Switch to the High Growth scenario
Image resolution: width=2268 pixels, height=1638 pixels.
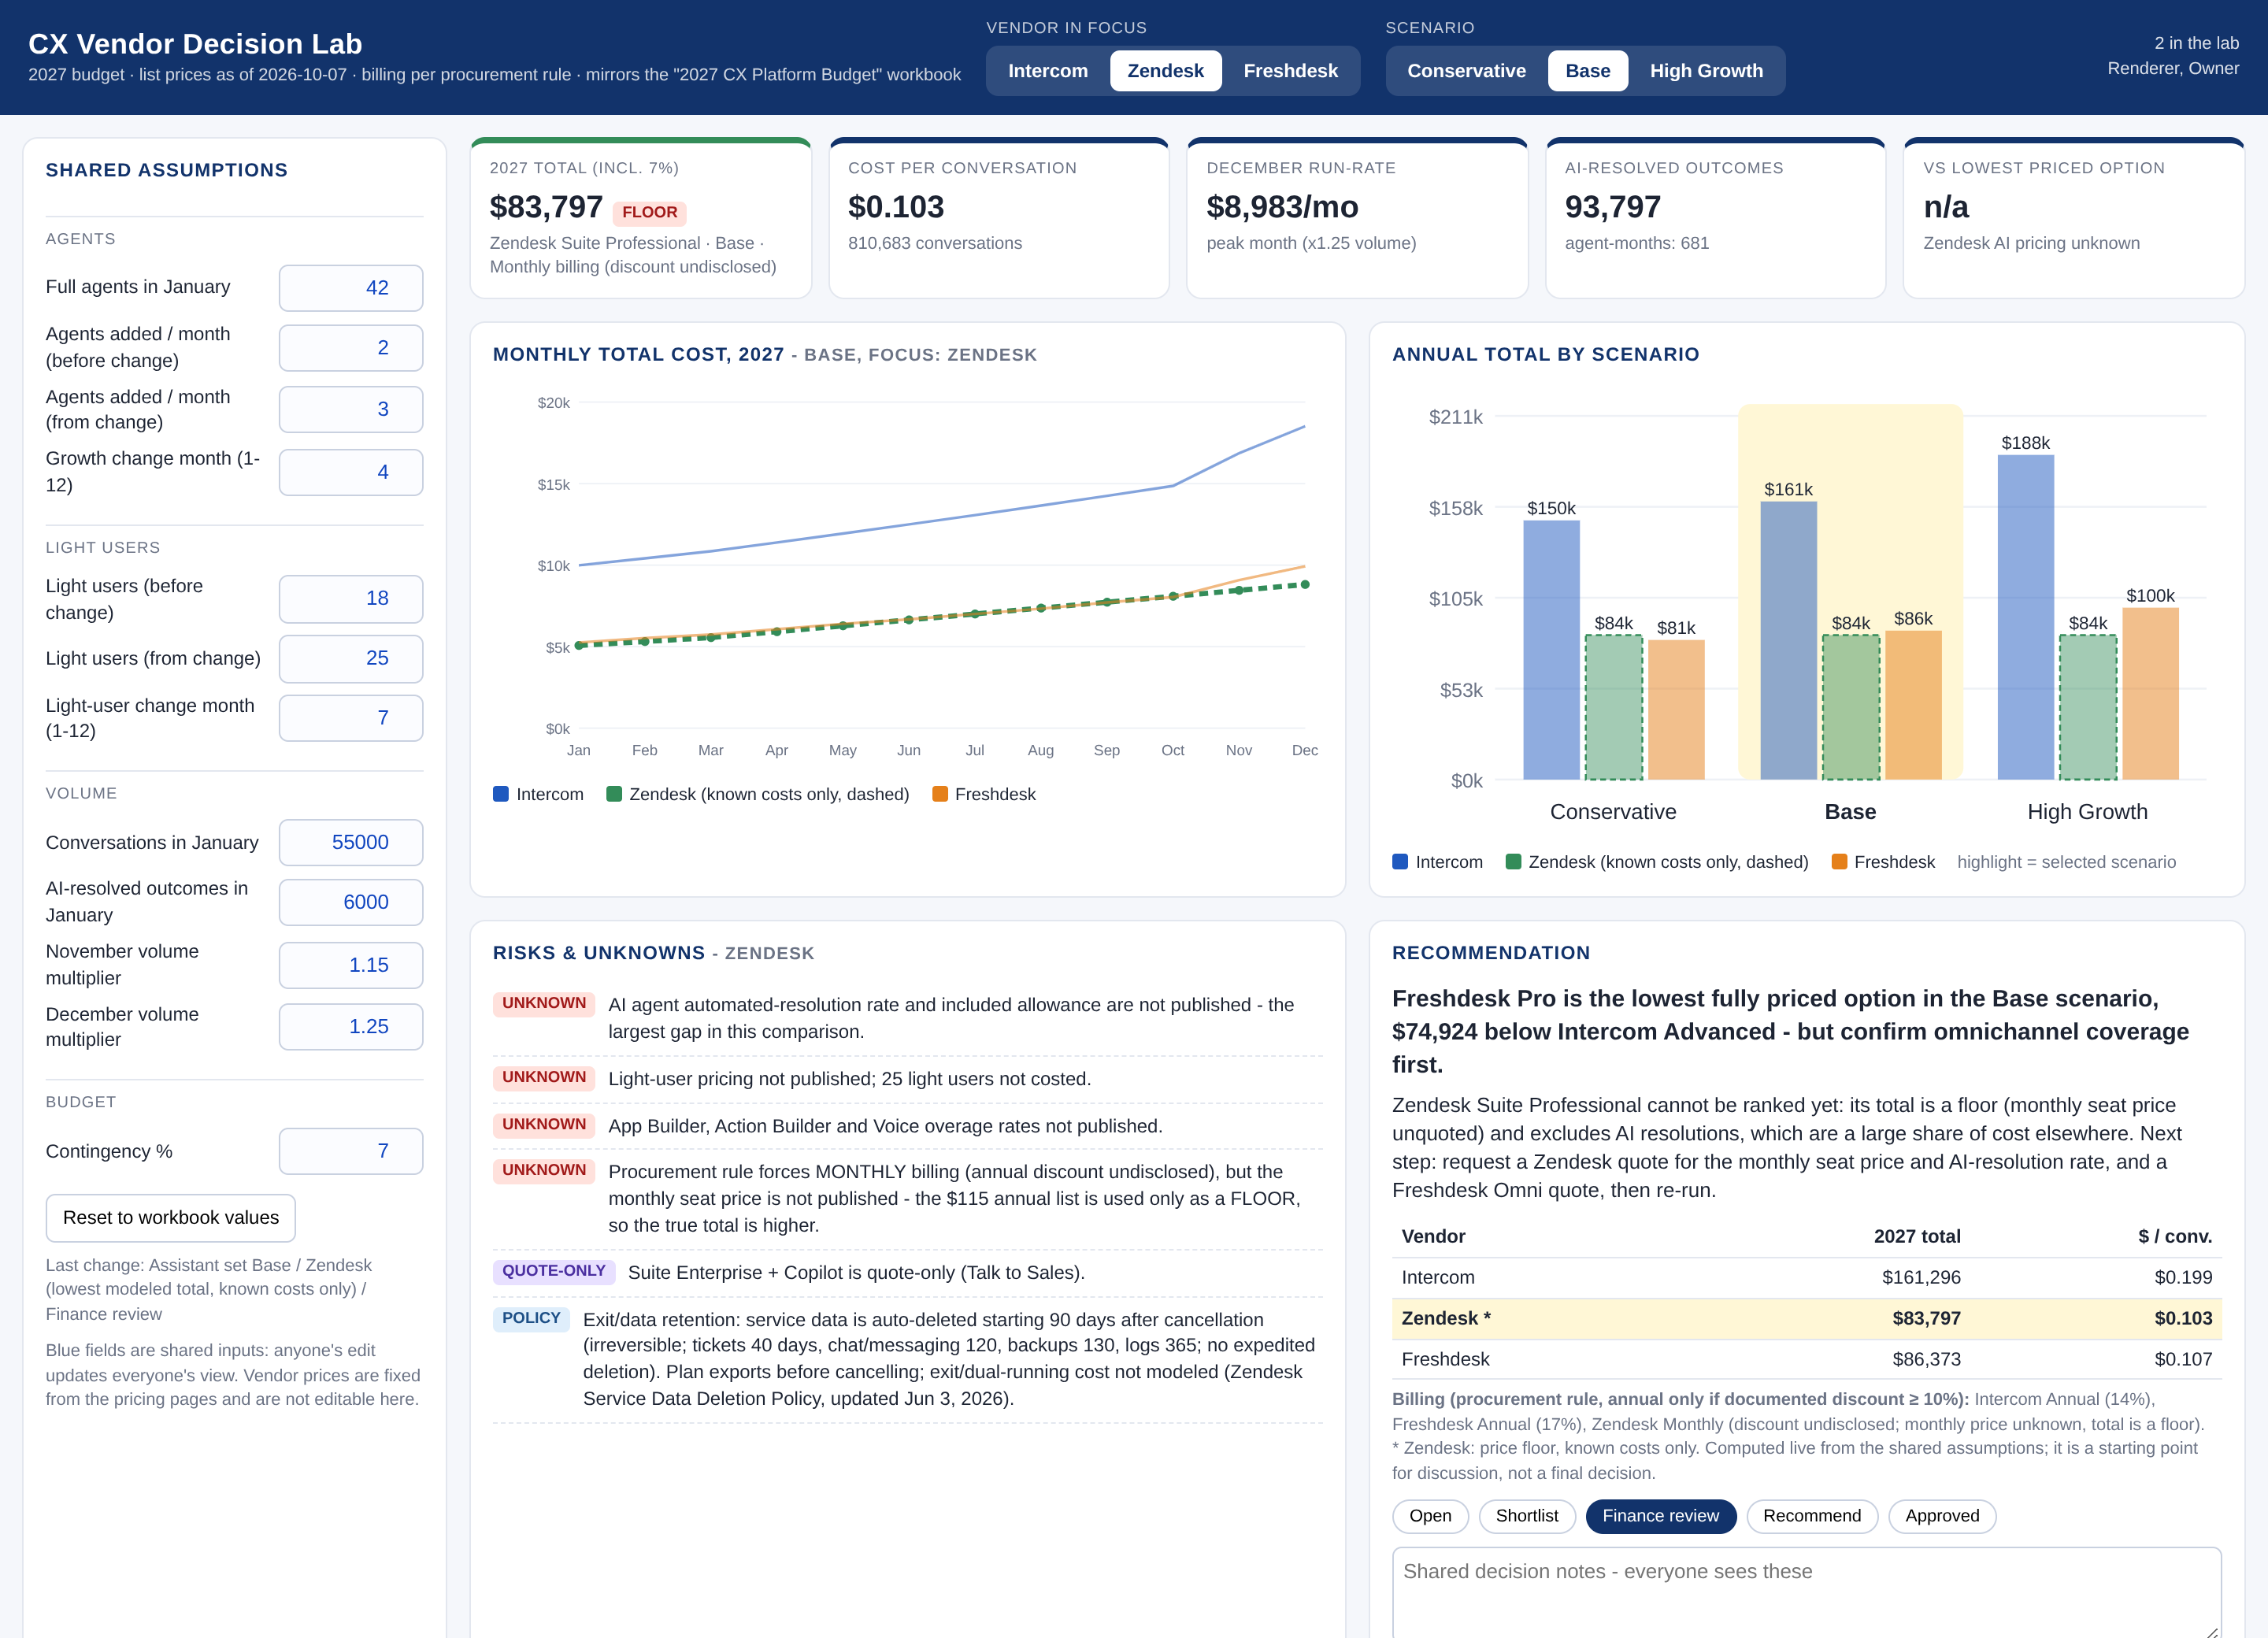point(1706,71)
